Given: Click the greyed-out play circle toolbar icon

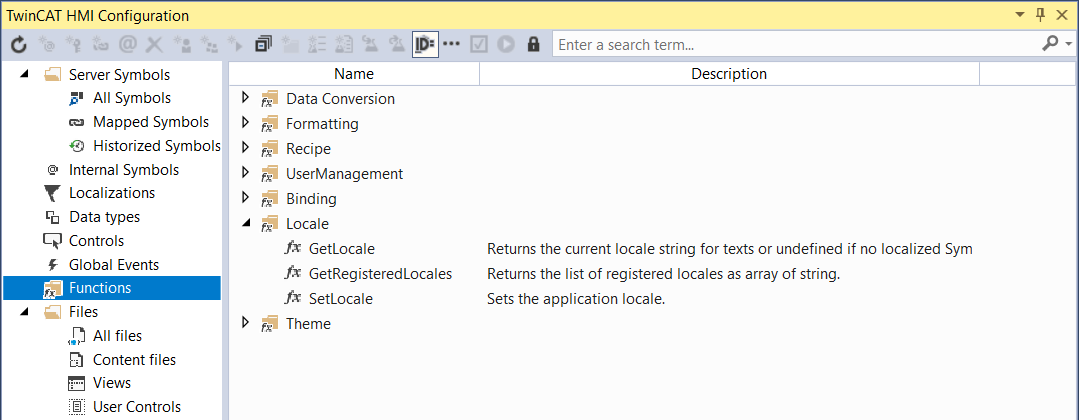Looking at the screenshot, I should click(506, 45).
